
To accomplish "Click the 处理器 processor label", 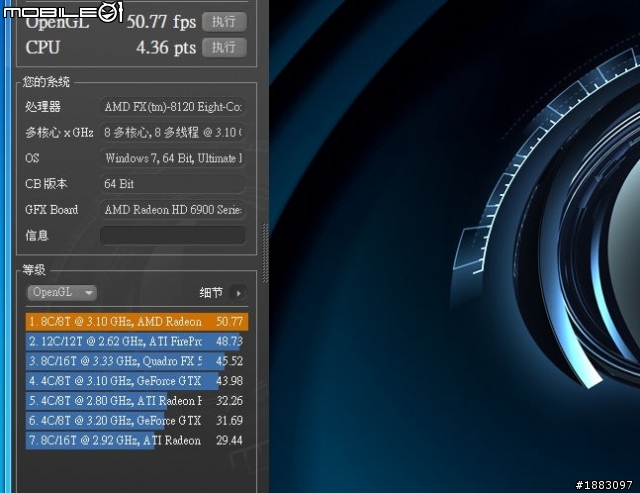I will click(x=43, y=107).
